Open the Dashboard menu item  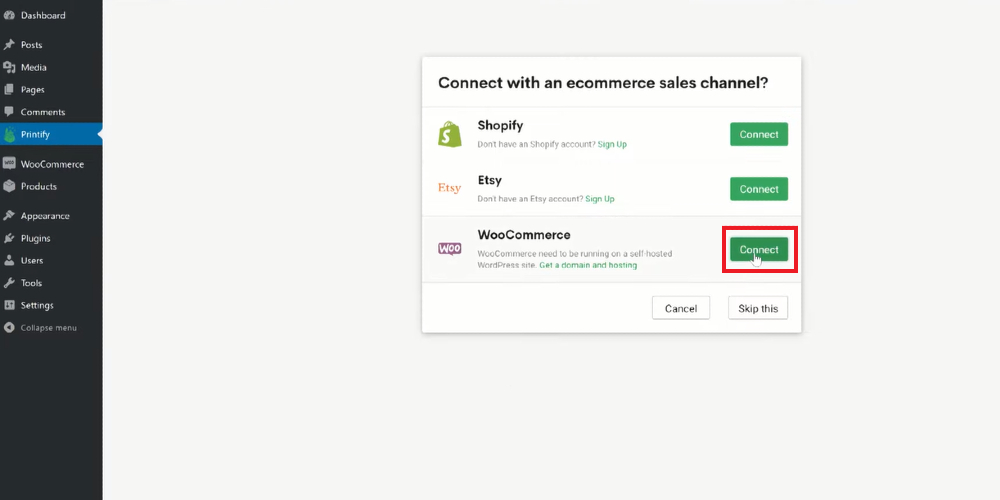point(51,15)
